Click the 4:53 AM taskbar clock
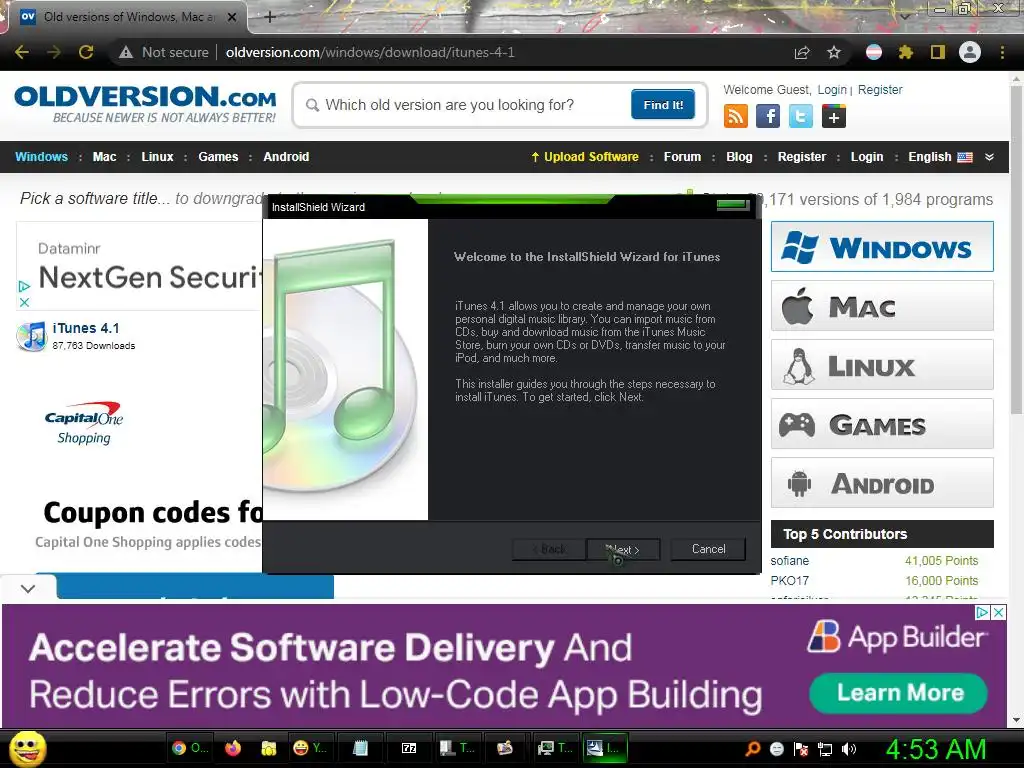 click(935, 748)
